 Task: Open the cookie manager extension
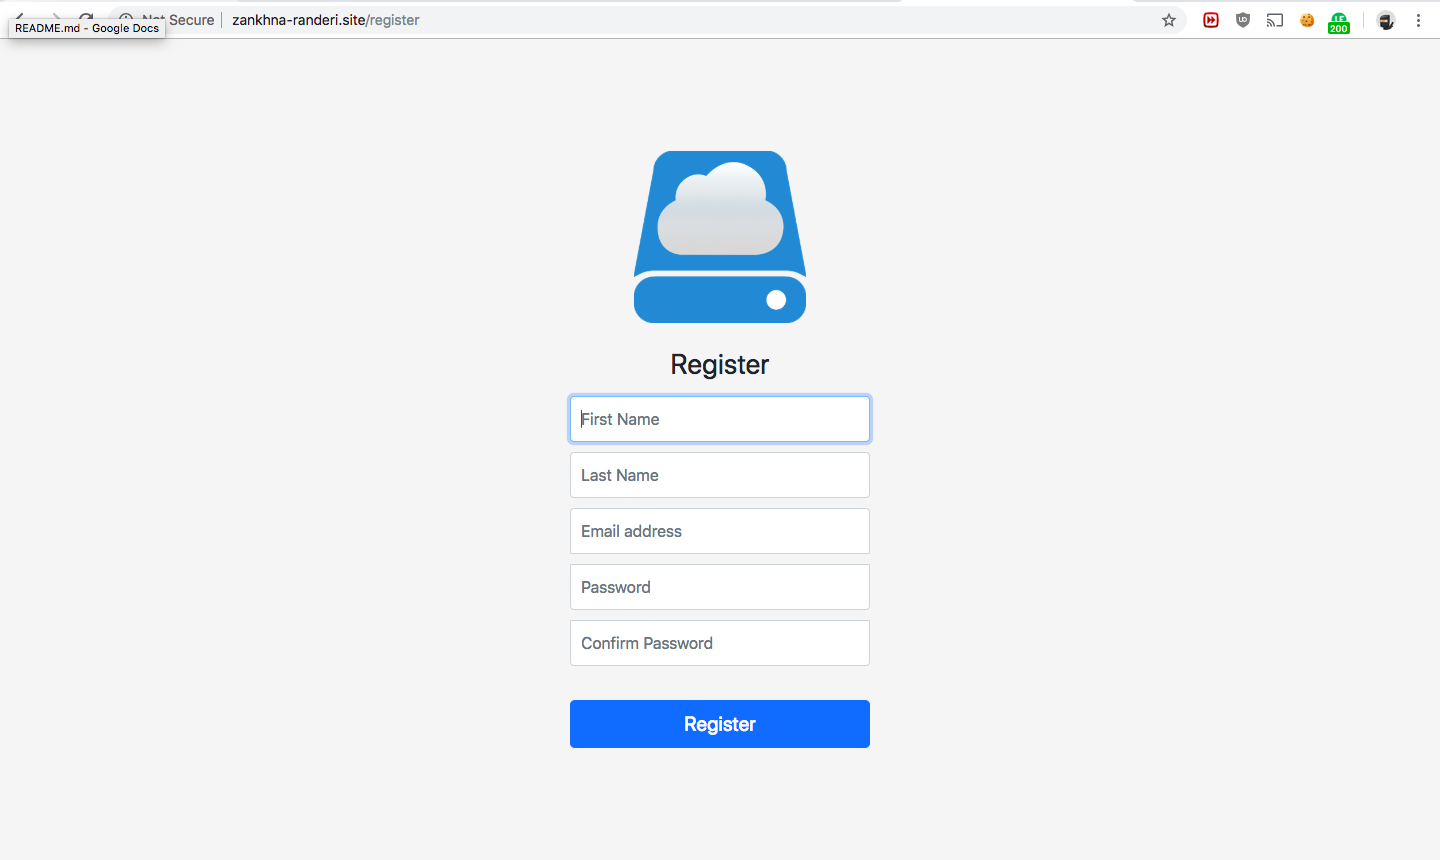pyautogui.click(x=1307, y=20)
